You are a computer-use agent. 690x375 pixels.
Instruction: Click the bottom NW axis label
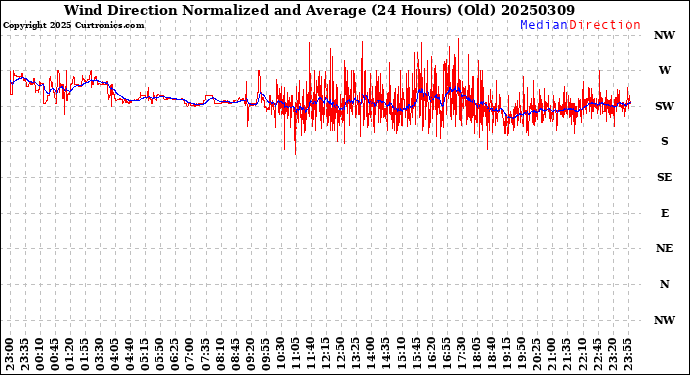[664, 320]
